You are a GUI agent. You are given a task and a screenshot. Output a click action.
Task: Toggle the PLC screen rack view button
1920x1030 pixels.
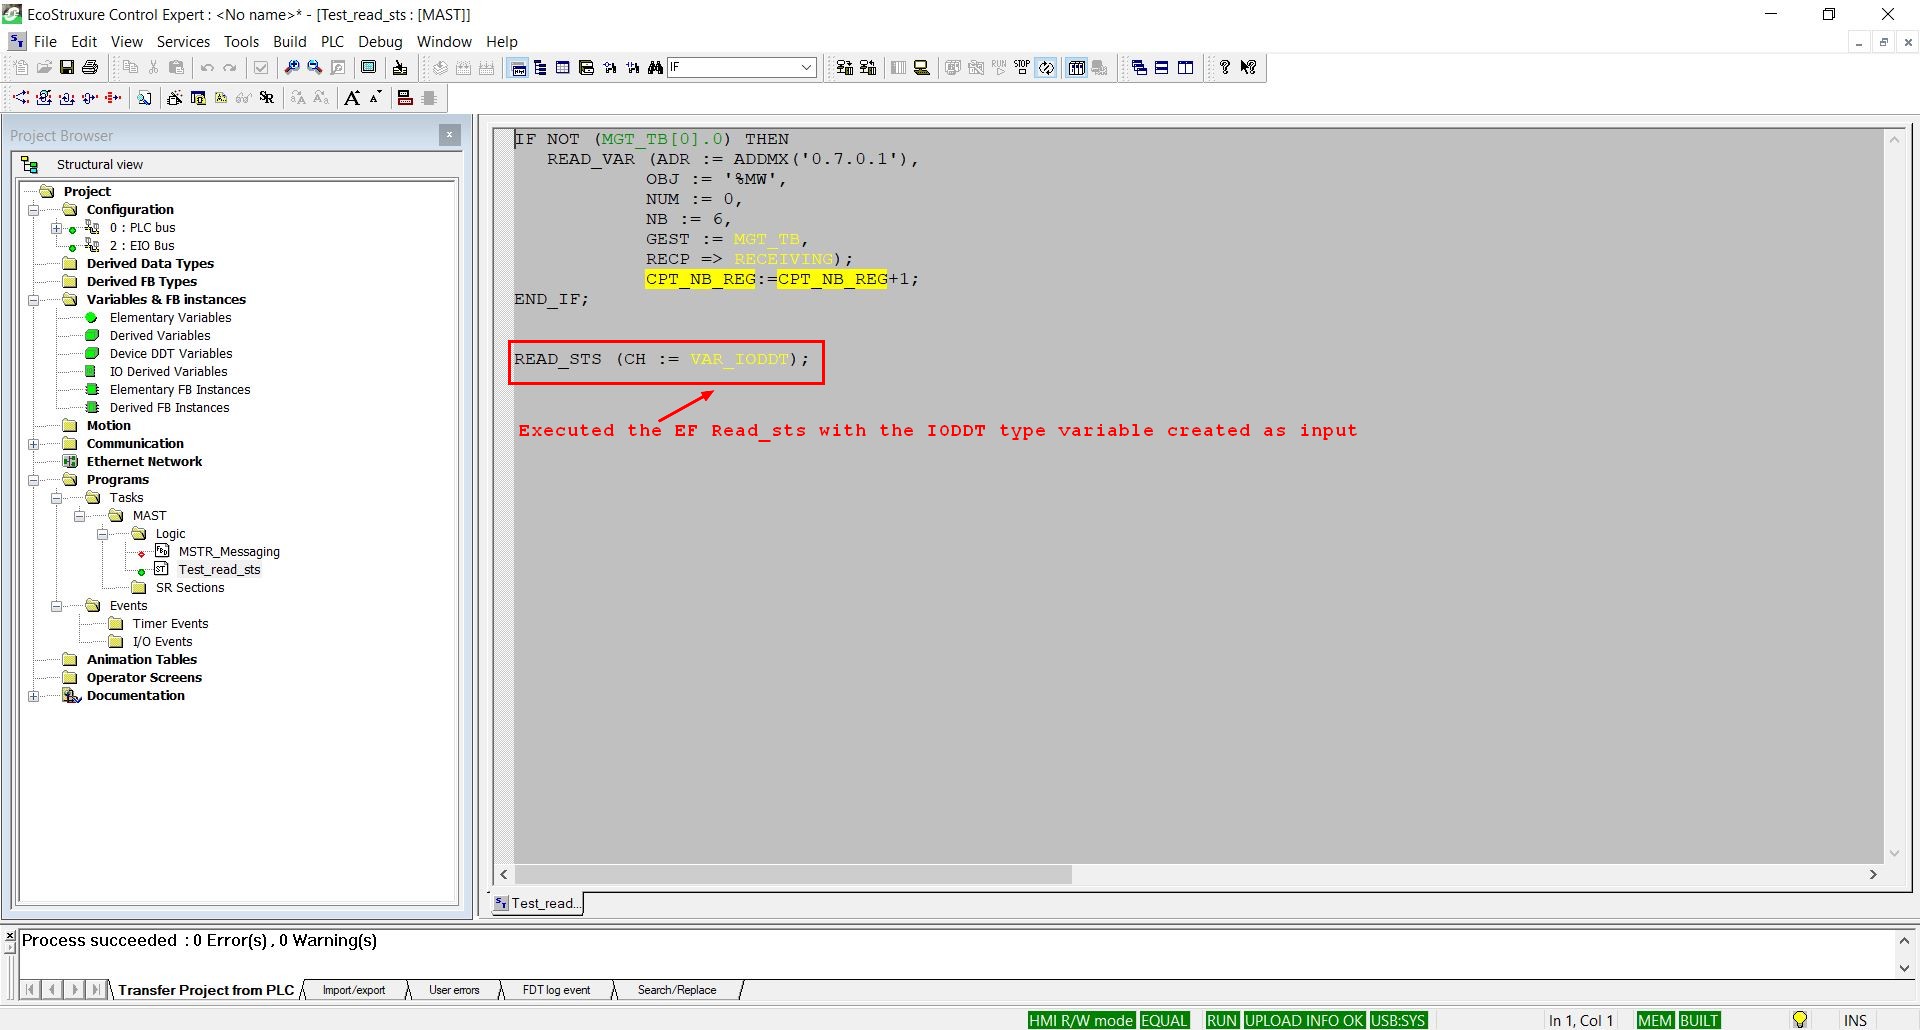(x=1076, y=67)
